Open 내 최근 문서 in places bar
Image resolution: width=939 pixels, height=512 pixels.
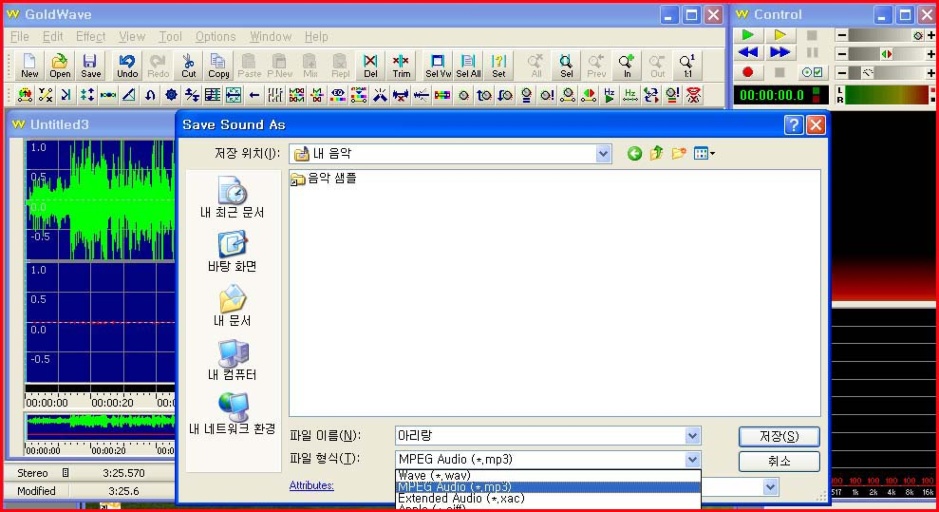232,197
